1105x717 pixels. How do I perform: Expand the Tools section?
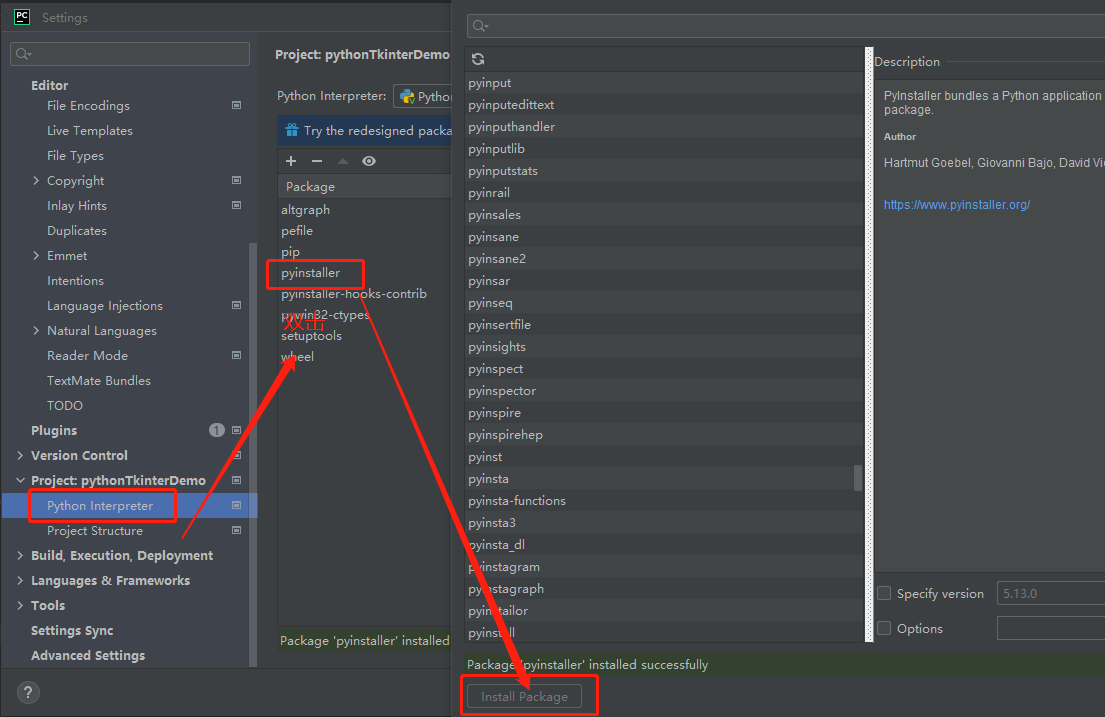pyautogui.click(x=20, y=606)
